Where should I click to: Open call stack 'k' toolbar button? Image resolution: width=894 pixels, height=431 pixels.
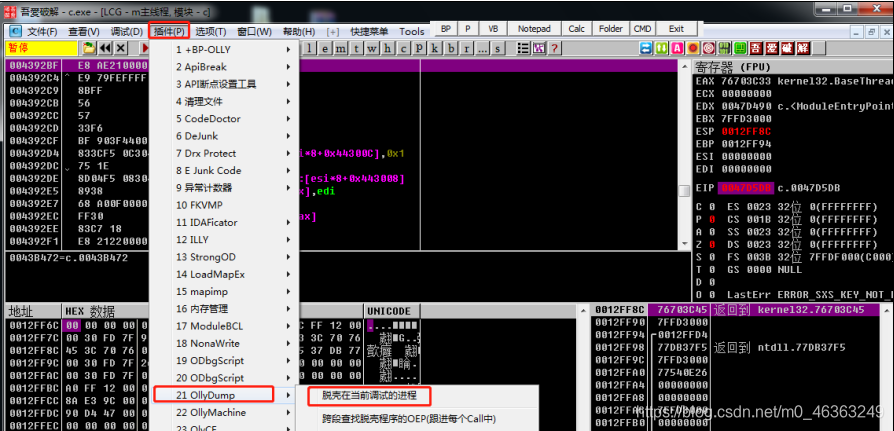(435, 48)
